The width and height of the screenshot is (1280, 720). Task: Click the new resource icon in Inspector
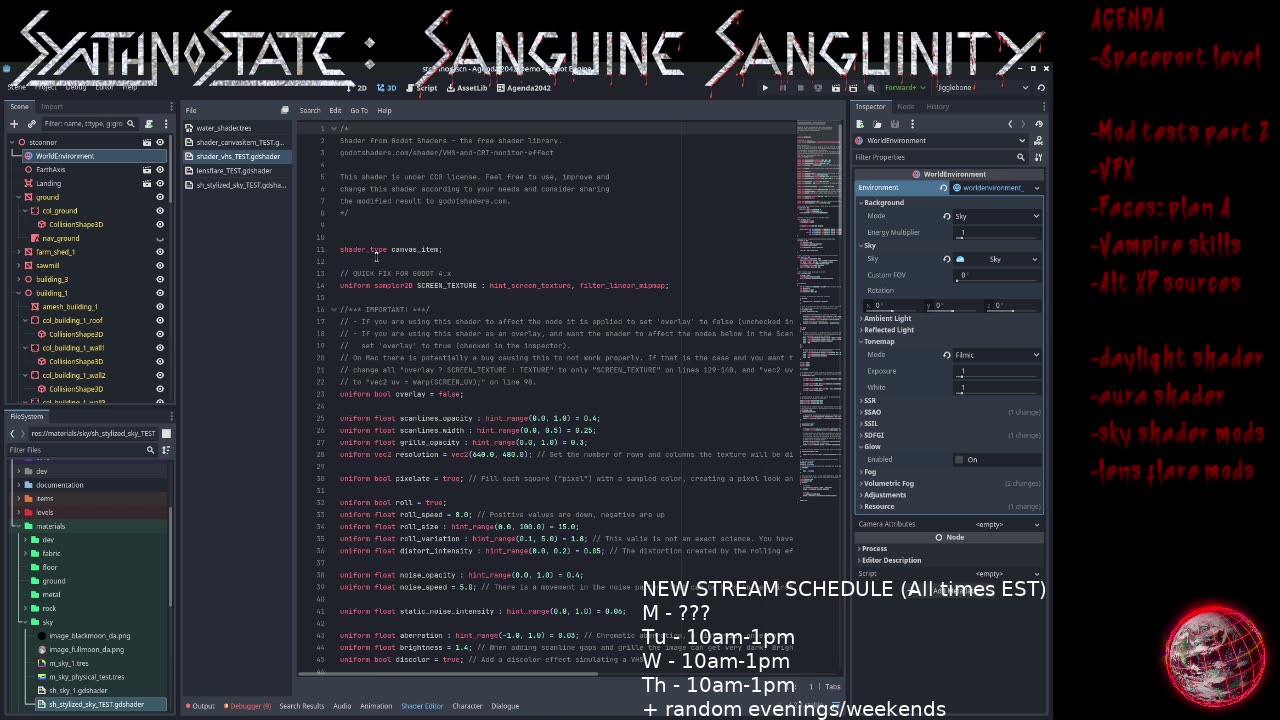(x=860, y=124)
